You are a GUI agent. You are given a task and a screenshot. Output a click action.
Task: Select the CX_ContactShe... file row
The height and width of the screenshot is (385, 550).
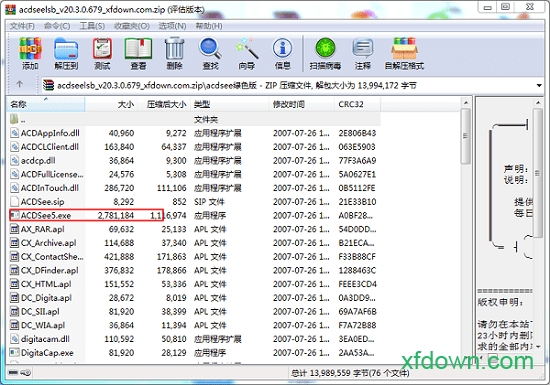193,257
